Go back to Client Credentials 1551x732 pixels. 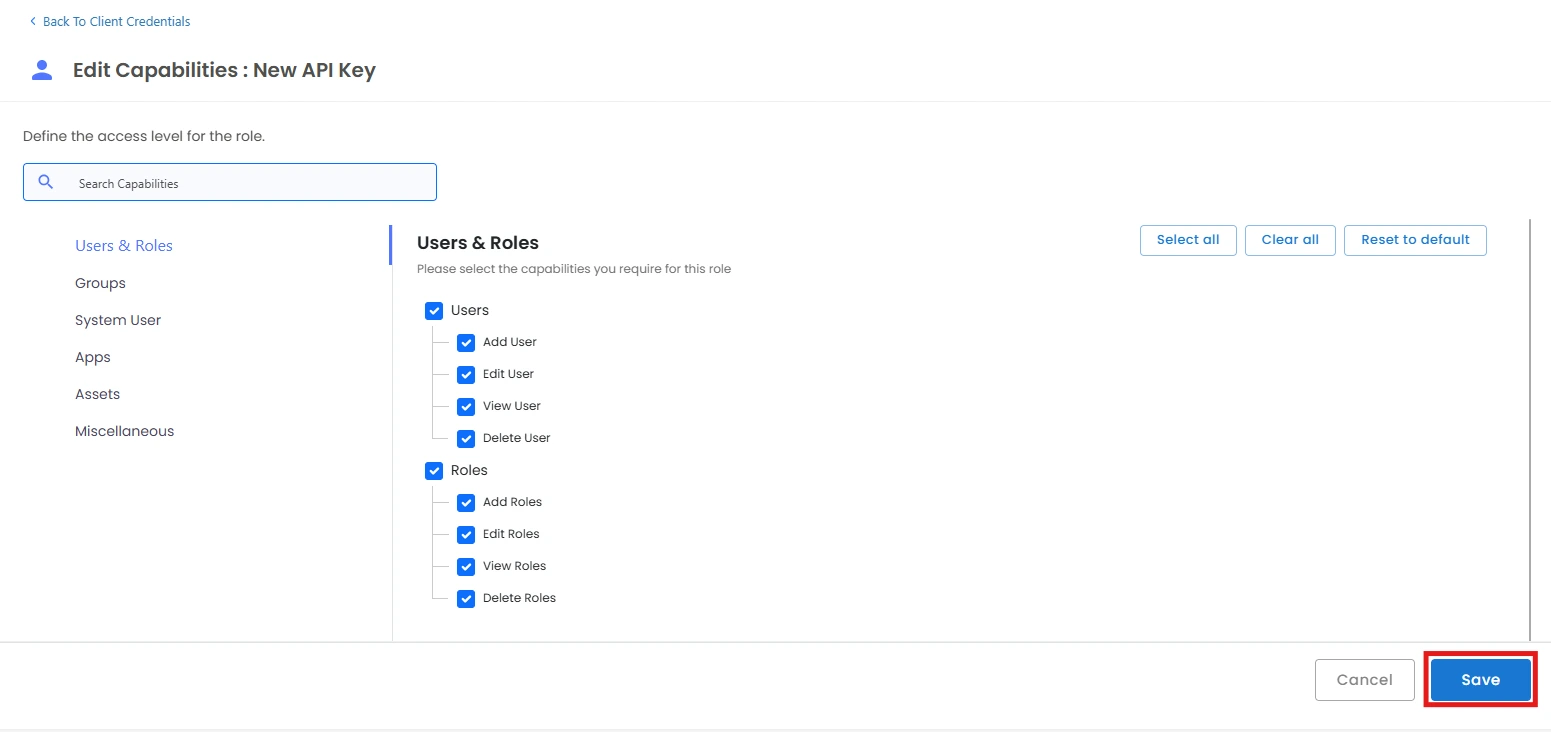[x=116, y=21]
